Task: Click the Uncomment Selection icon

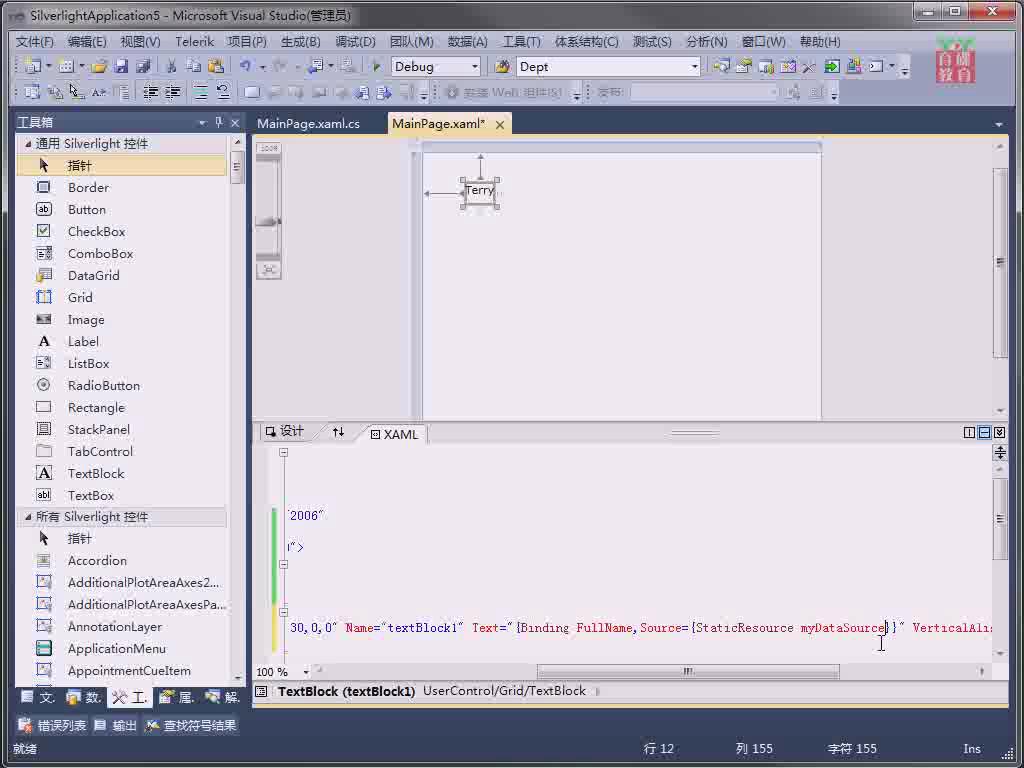Action: [x=223, y=92]
